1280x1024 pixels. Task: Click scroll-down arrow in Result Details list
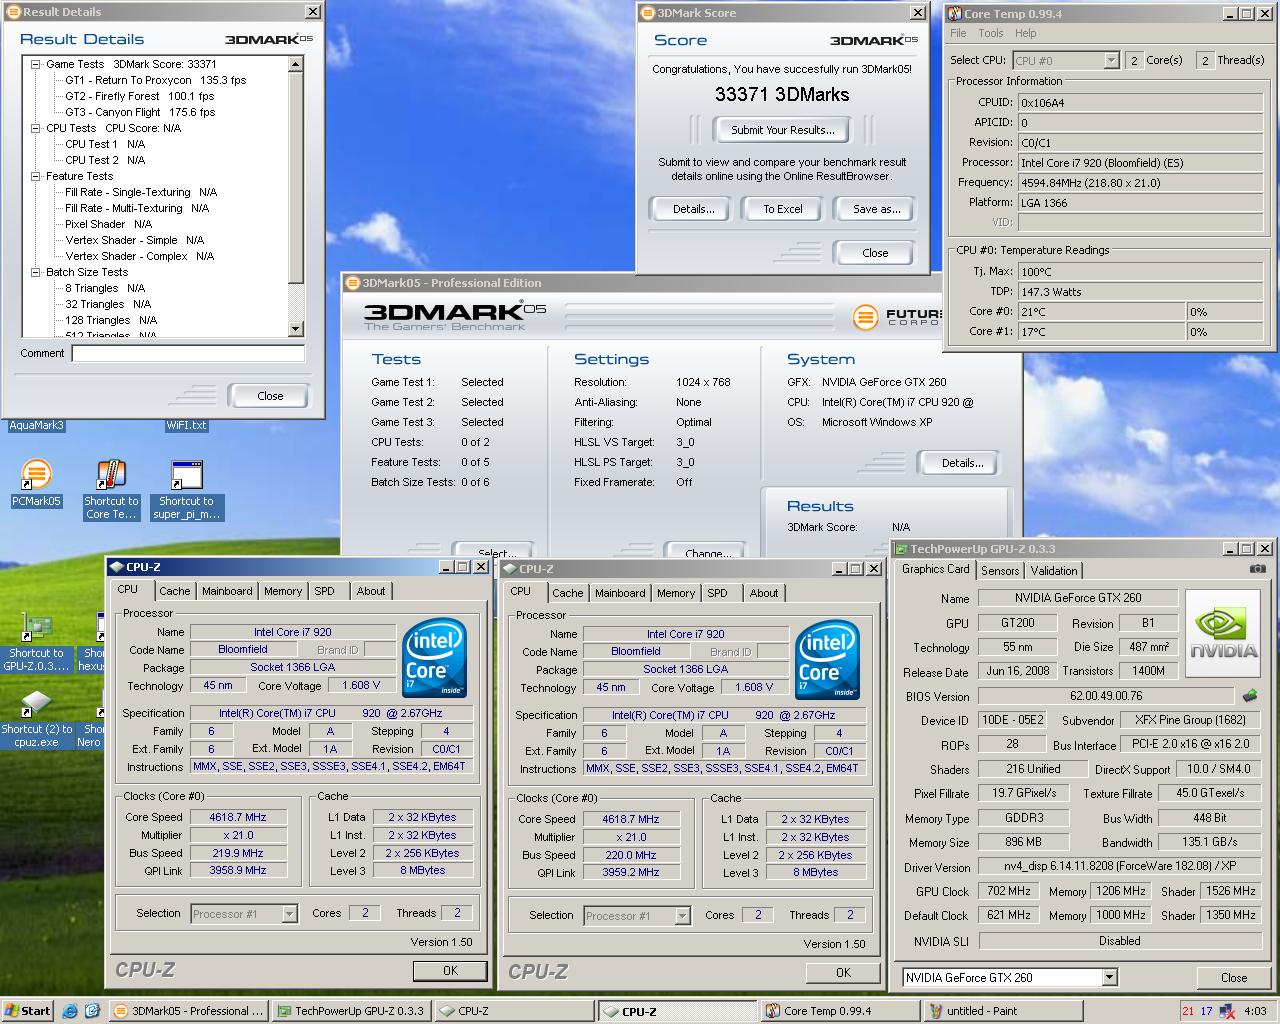295,329
